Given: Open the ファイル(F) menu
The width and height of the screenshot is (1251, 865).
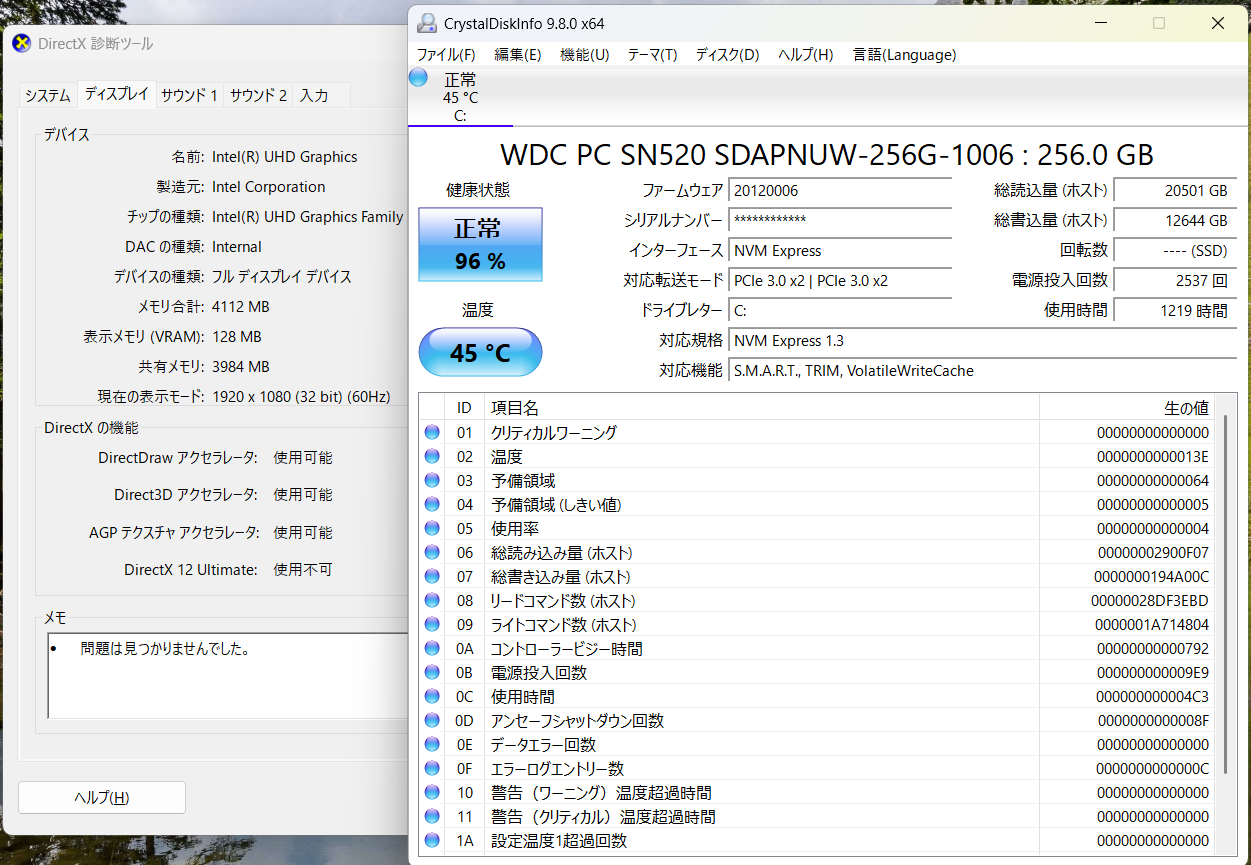Looking at the screenshot, I should (446, 55).
